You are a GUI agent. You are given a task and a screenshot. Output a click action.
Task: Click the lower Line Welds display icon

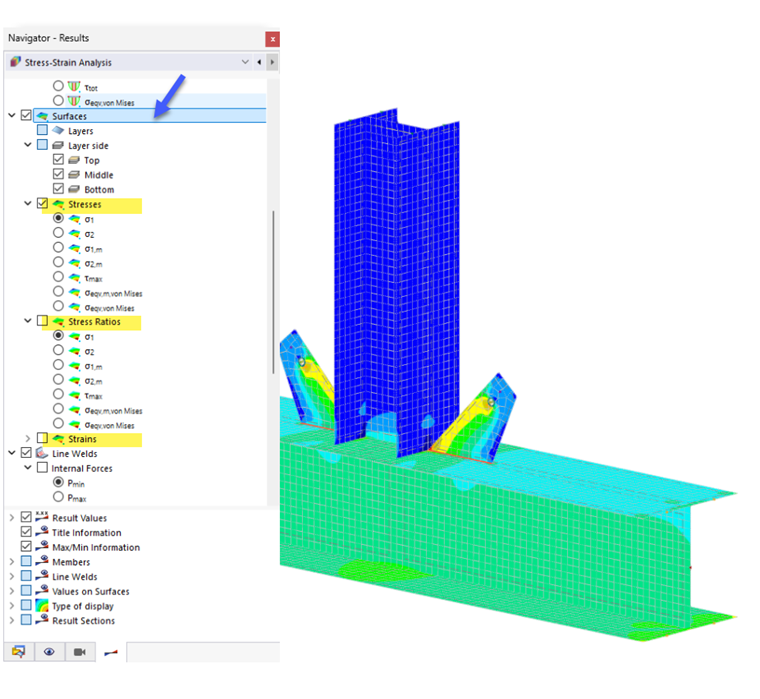click(x=42, y=575)
